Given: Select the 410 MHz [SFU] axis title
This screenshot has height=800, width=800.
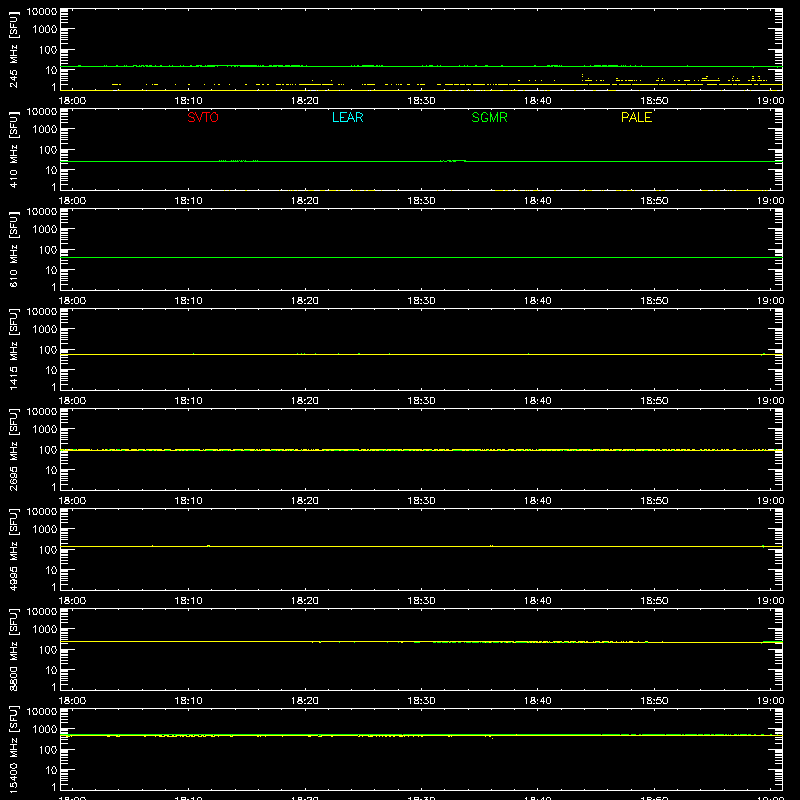Looking at the screenshot, I should (13, 149).
